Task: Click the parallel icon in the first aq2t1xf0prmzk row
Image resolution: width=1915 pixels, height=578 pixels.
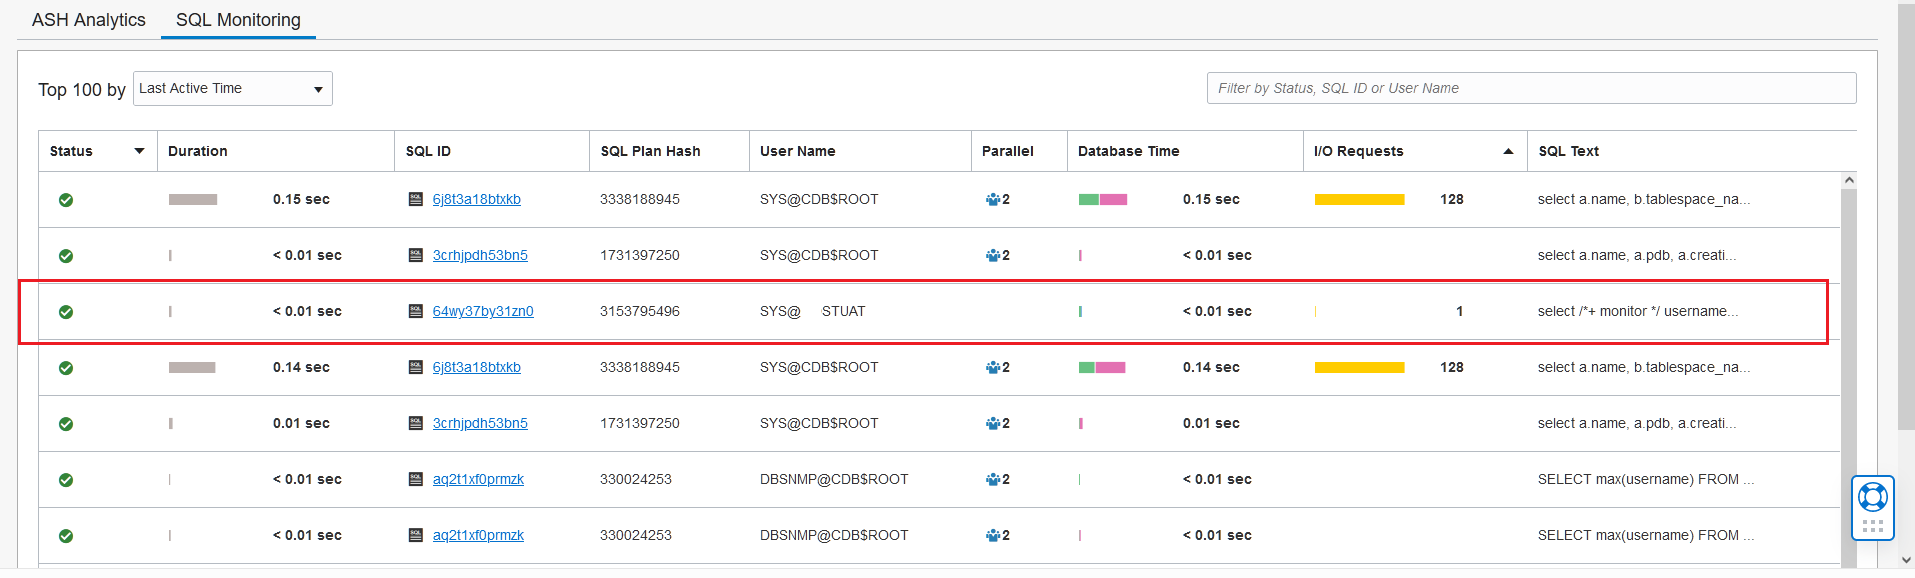Action: pos(993,480)
